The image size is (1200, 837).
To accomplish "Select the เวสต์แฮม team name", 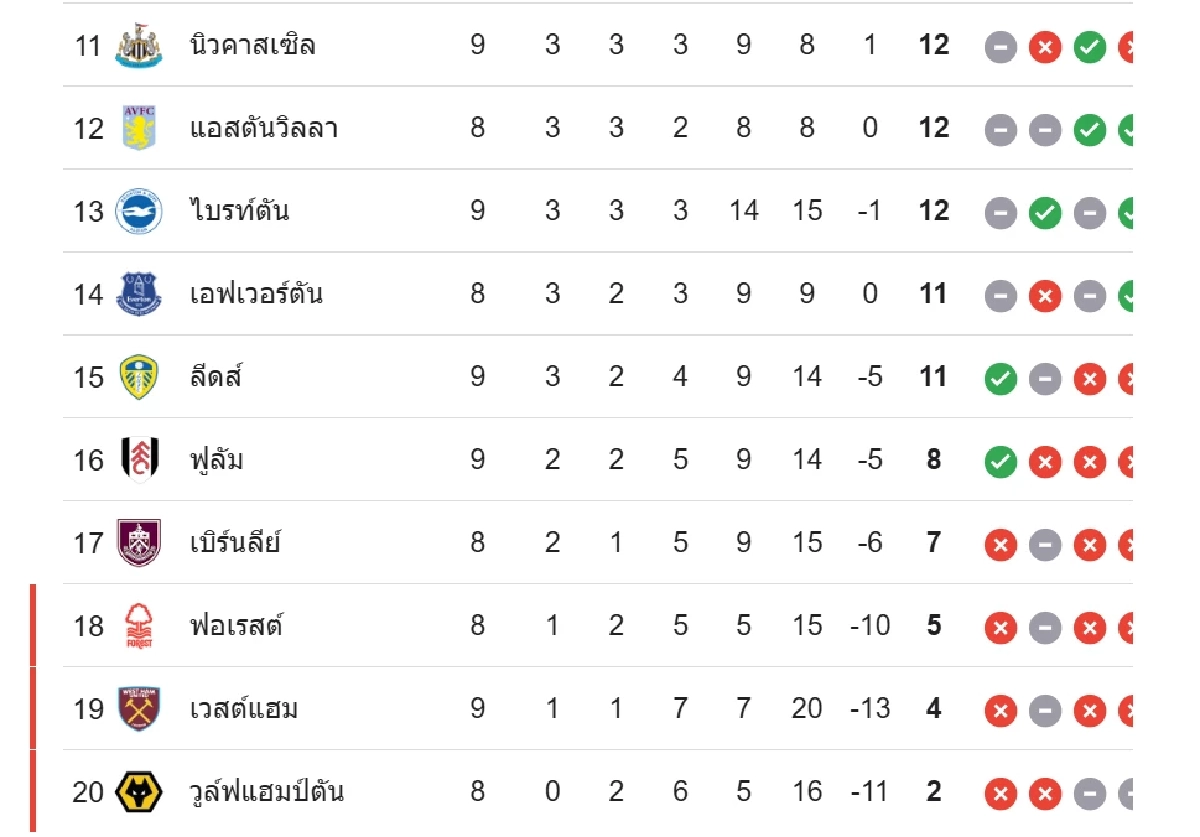I will [244, 709].
